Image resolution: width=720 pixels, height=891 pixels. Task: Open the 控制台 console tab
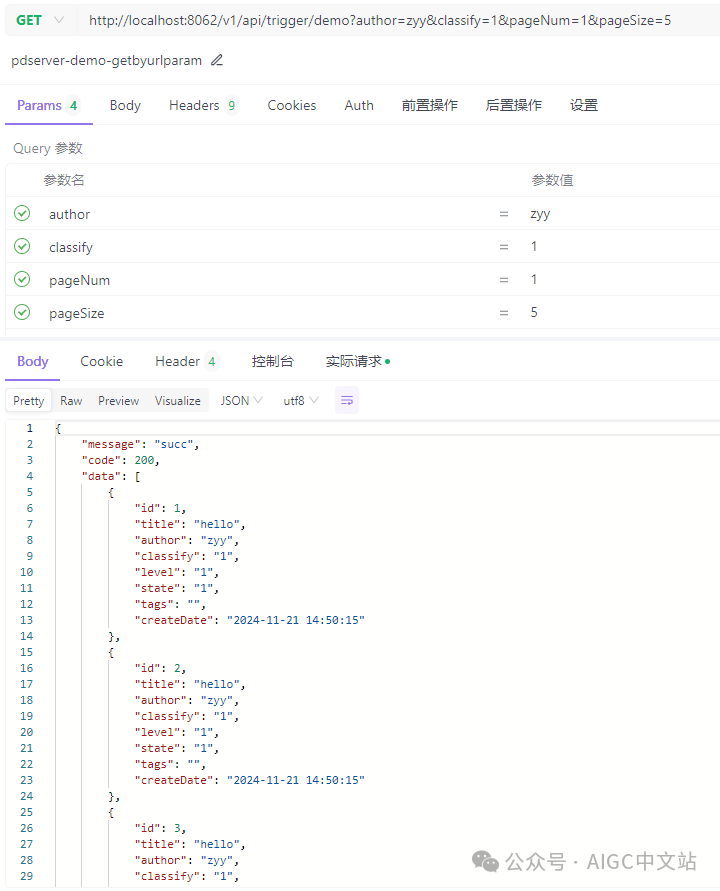click(272, 361)
